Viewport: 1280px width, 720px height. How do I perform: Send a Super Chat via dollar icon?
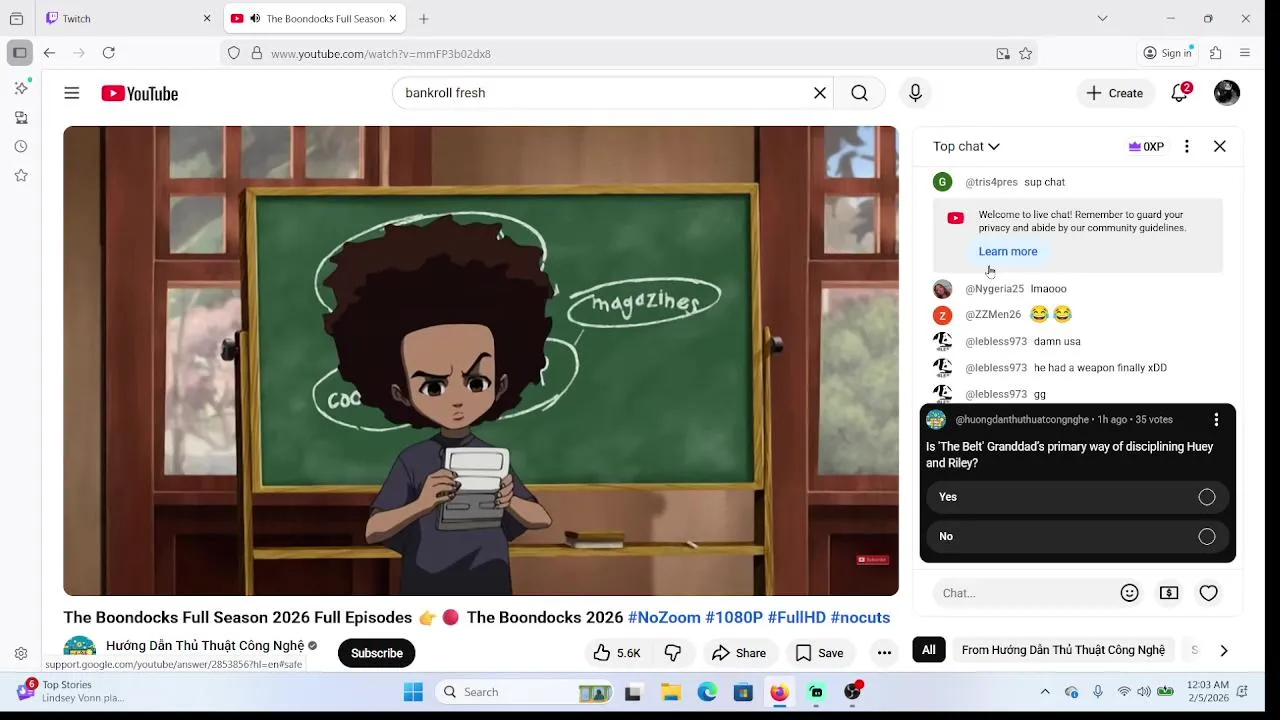coord(1169,593)
